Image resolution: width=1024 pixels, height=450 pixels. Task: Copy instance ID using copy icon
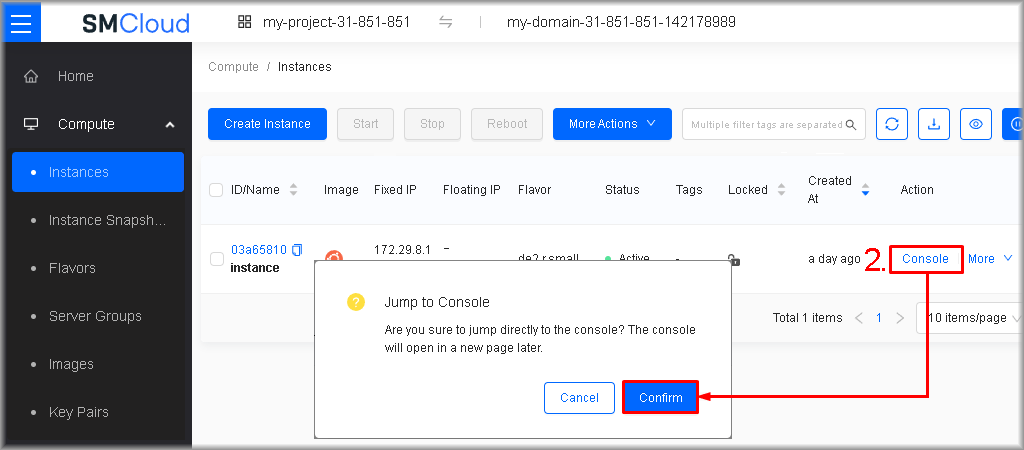coord(297,250)
